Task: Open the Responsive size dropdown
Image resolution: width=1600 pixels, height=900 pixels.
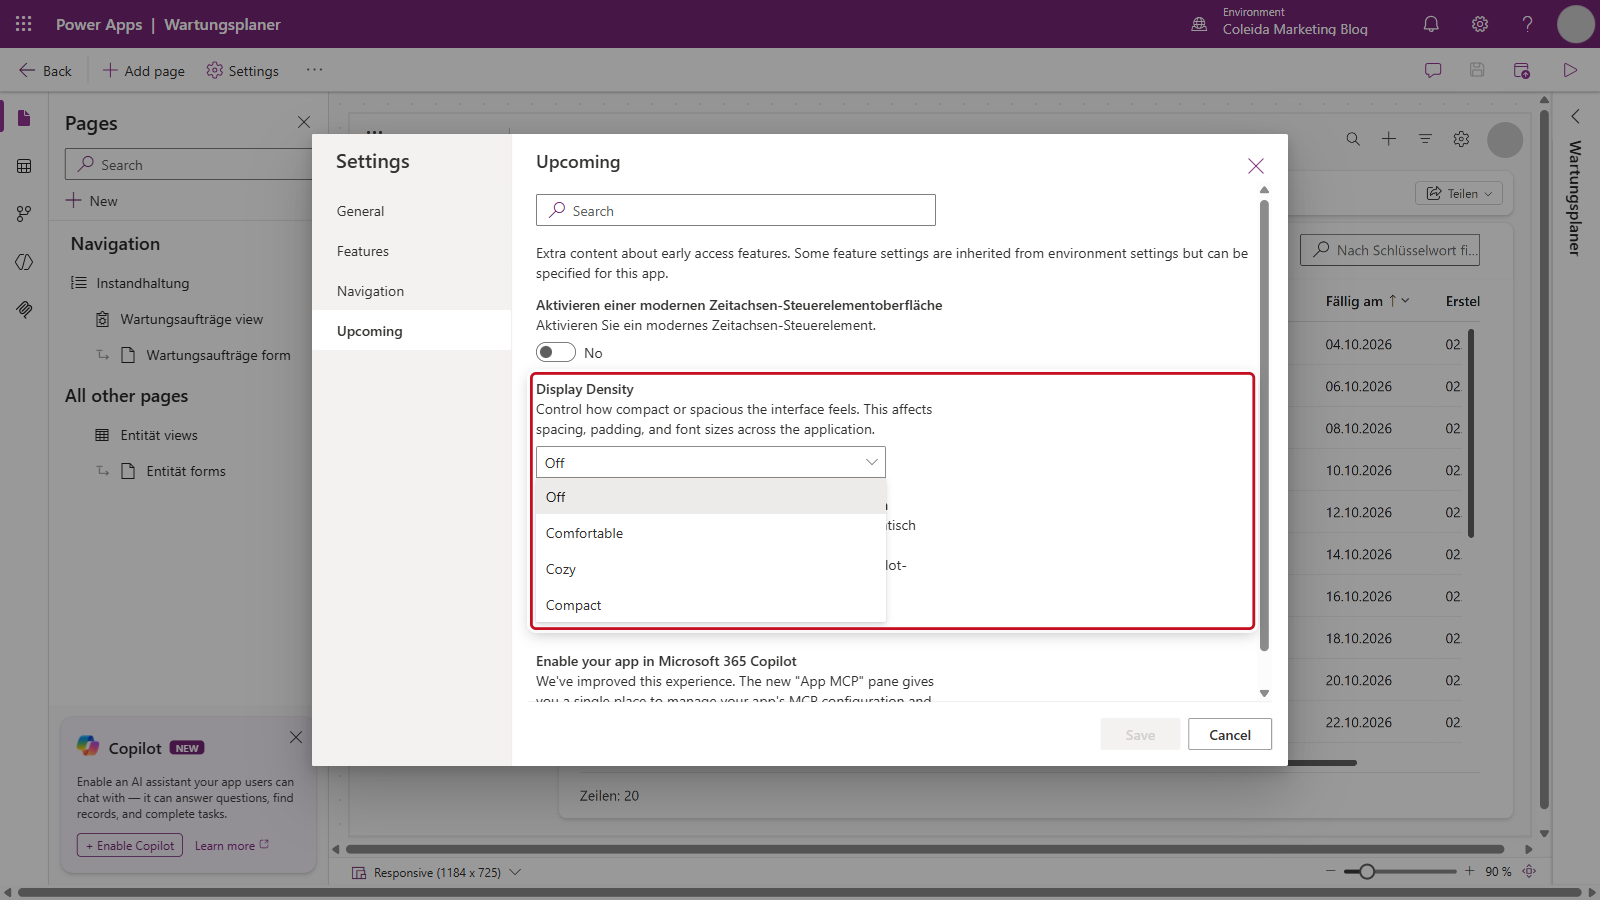Action: pyautogui.click(x=437, y=872)
